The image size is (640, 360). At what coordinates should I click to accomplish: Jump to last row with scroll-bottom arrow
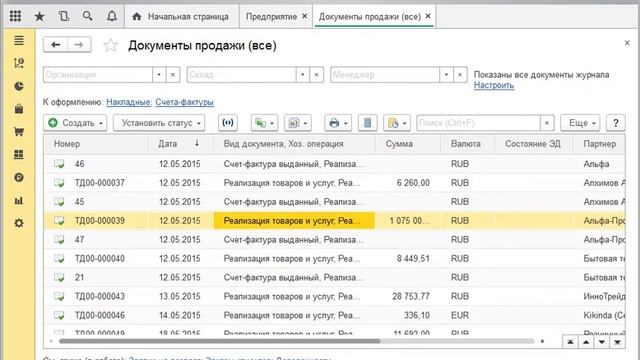[617, 342]
